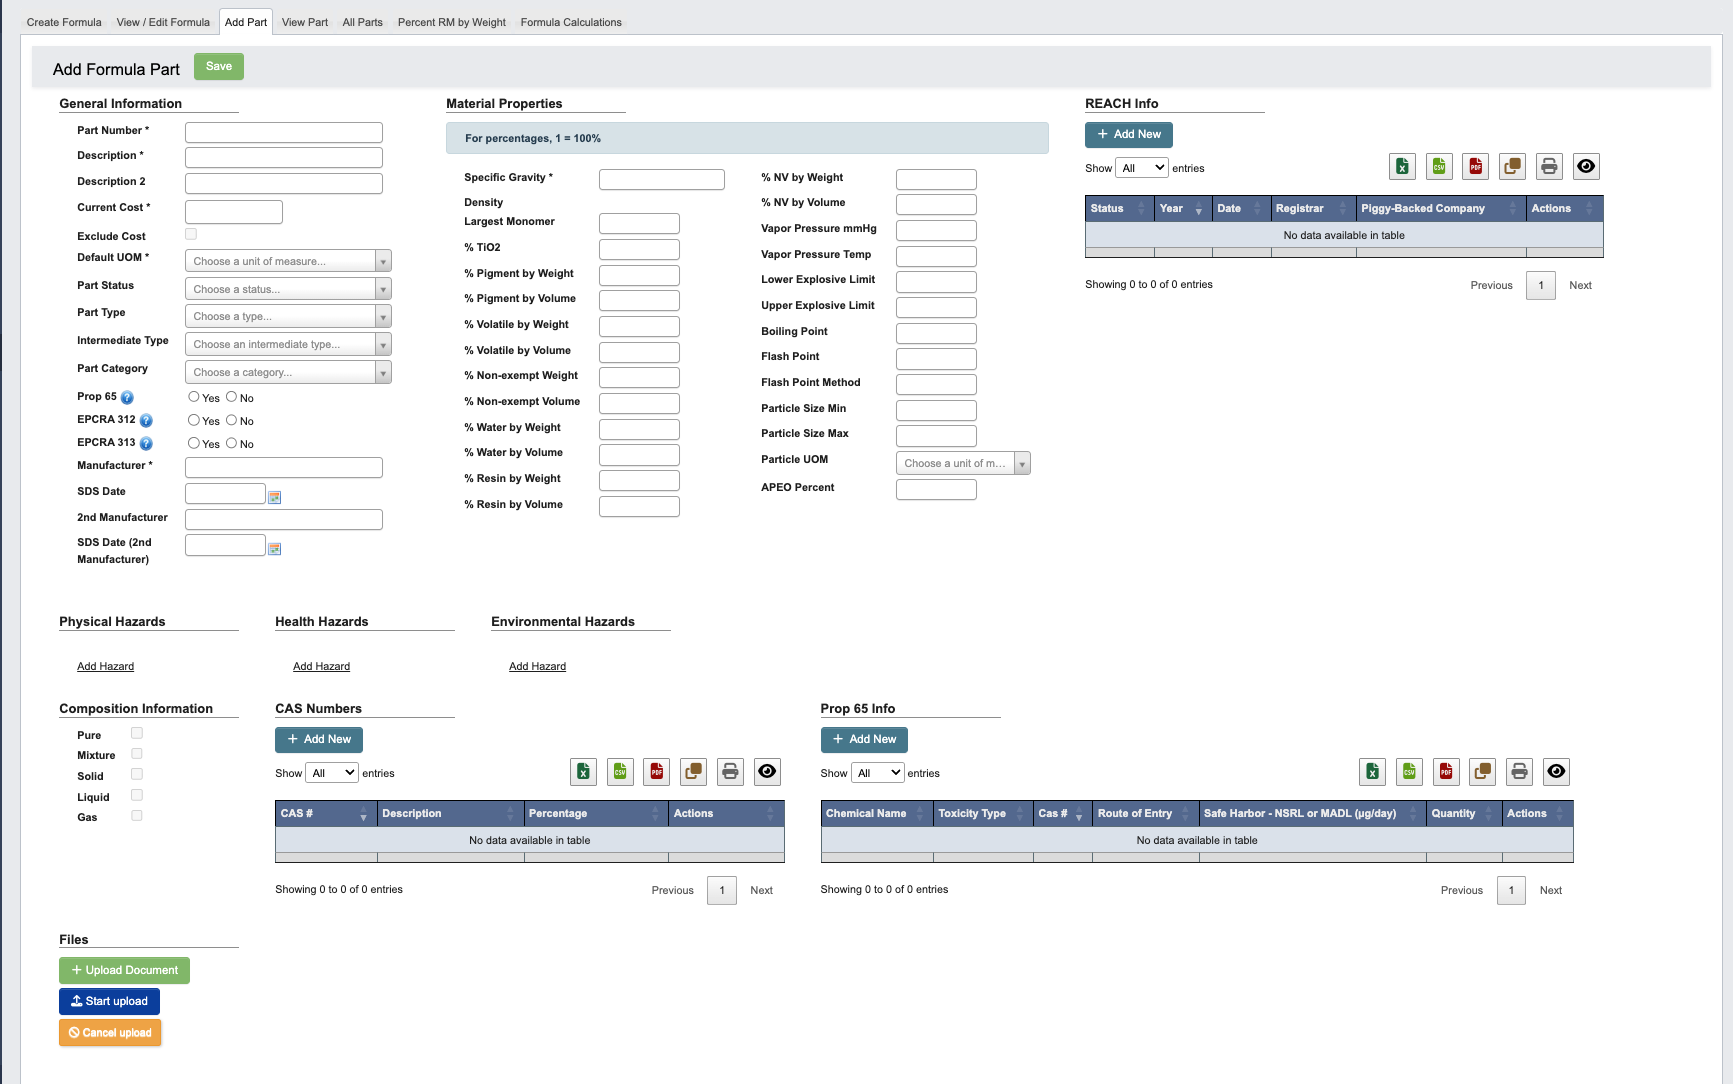1733x1084 pixels.
Task: Export Prop 65 Info table to CSV
Action: (1409, 772)
